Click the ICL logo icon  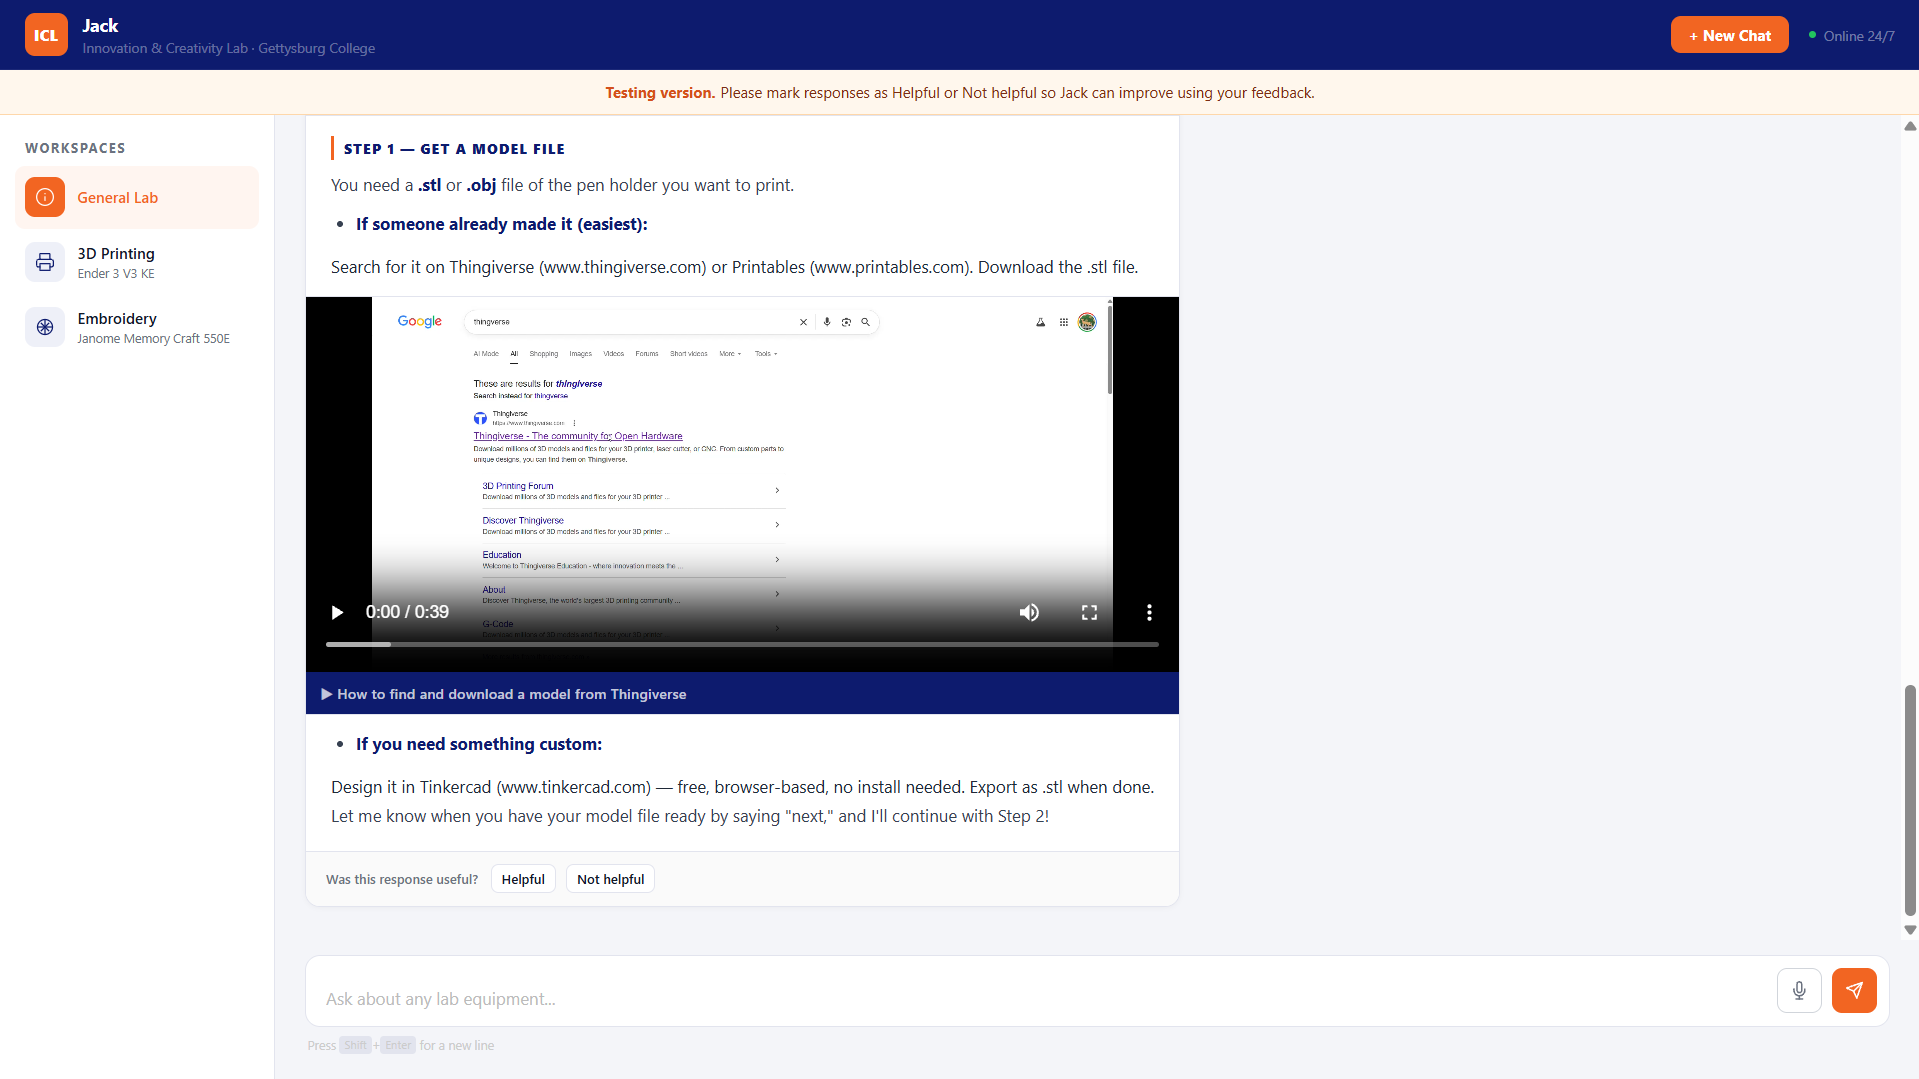point(46,35)
